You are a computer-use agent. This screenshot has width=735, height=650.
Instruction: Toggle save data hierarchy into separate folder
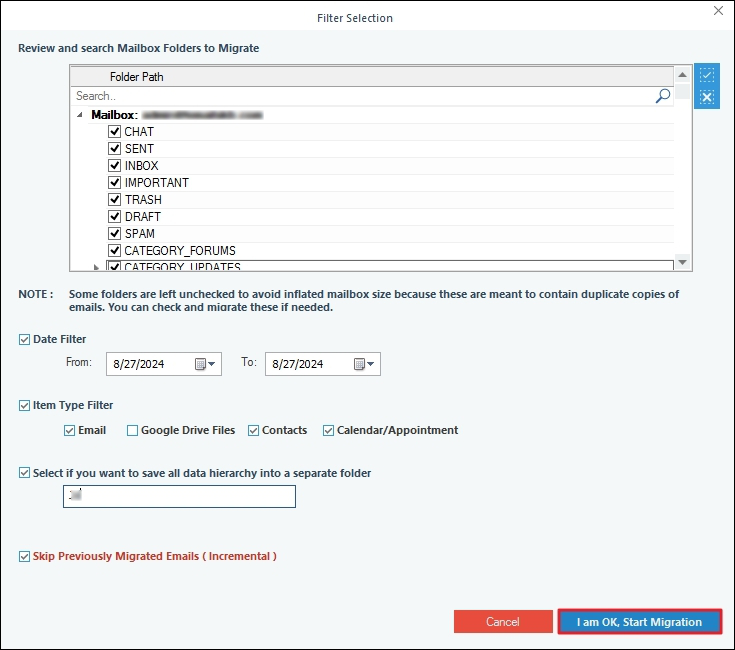click(x=24, y=473)
